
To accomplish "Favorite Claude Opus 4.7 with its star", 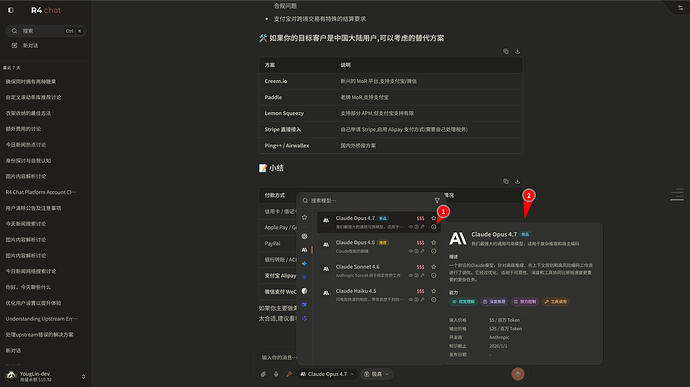I will (433, 218).
